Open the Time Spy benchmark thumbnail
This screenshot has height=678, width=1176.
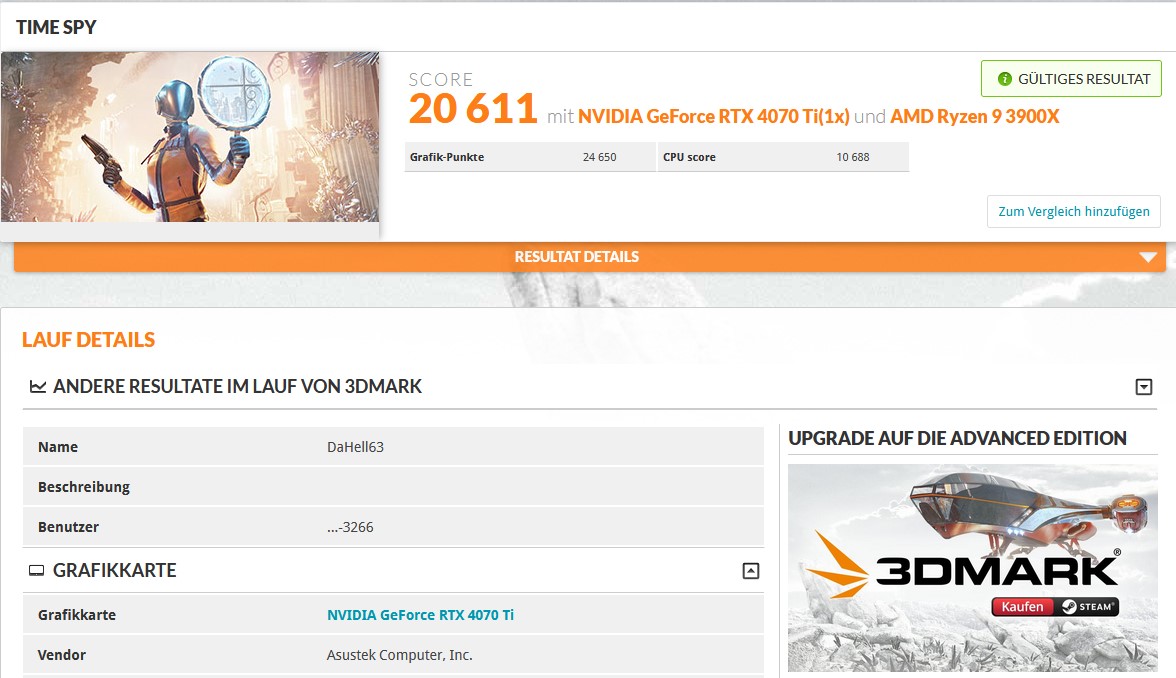point(190,136)
